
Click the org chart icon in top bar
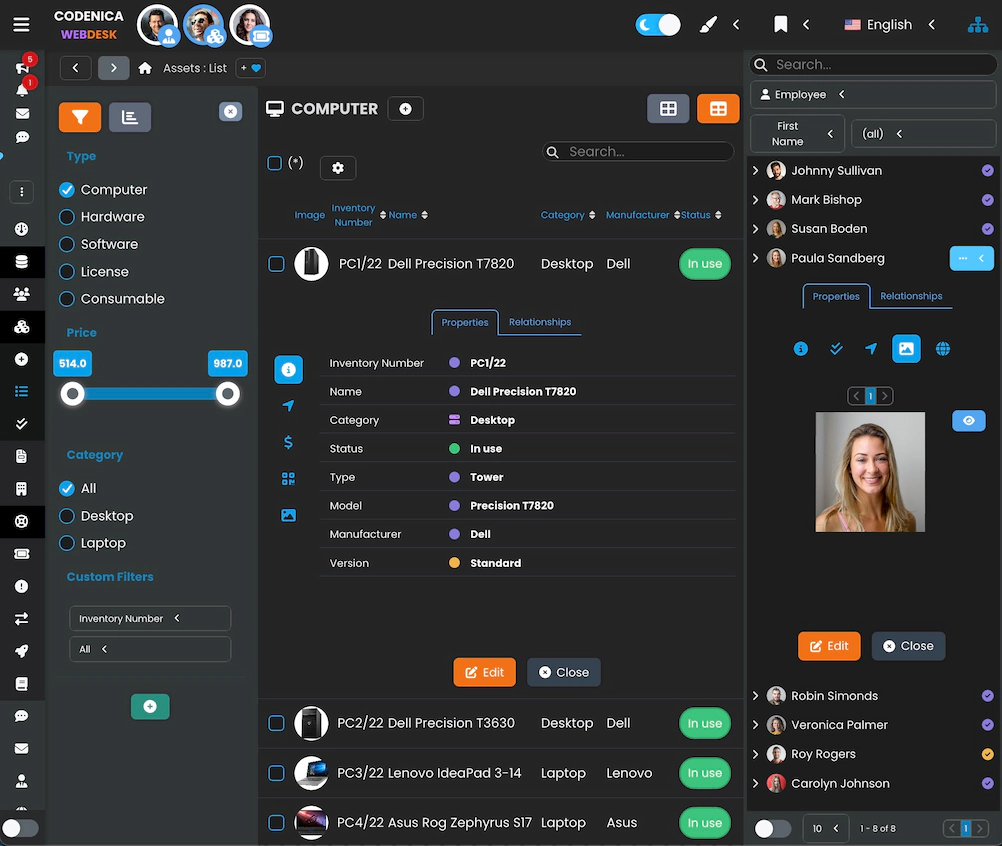[977, 24]
